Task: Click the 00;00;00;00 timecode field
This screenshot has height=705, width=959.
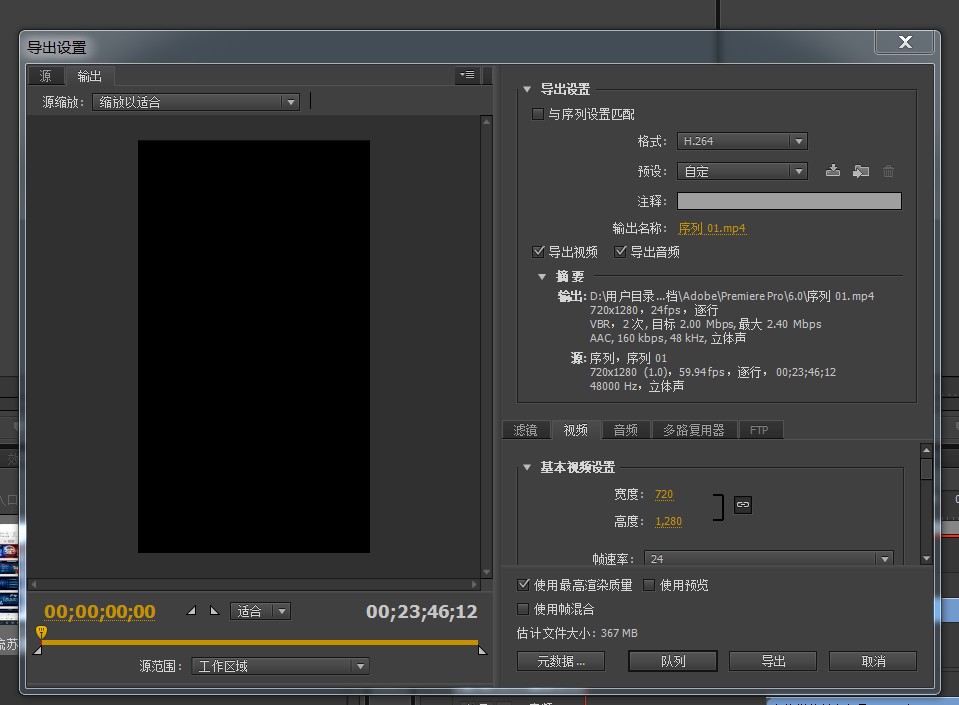Action: tap(98, 611)
